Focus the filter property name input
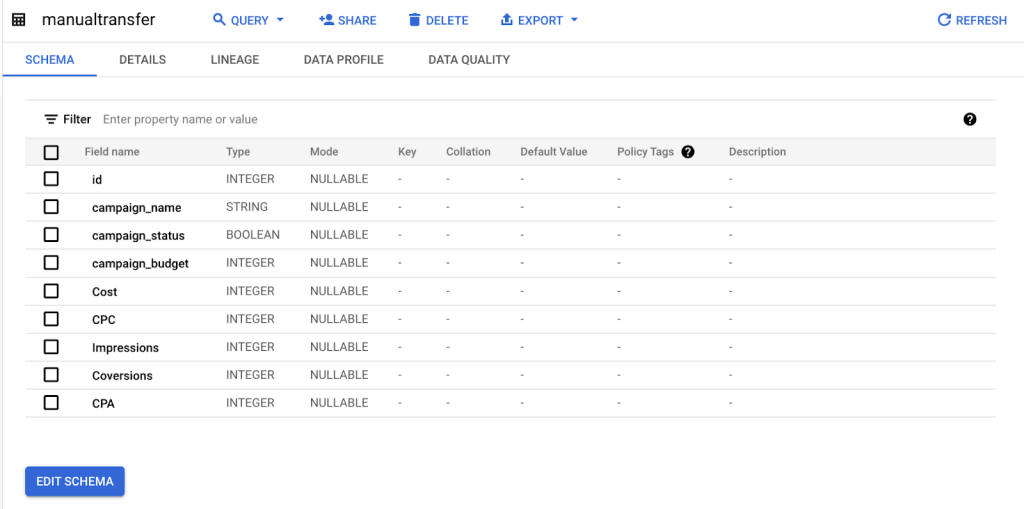 click(x=522, y=120)
